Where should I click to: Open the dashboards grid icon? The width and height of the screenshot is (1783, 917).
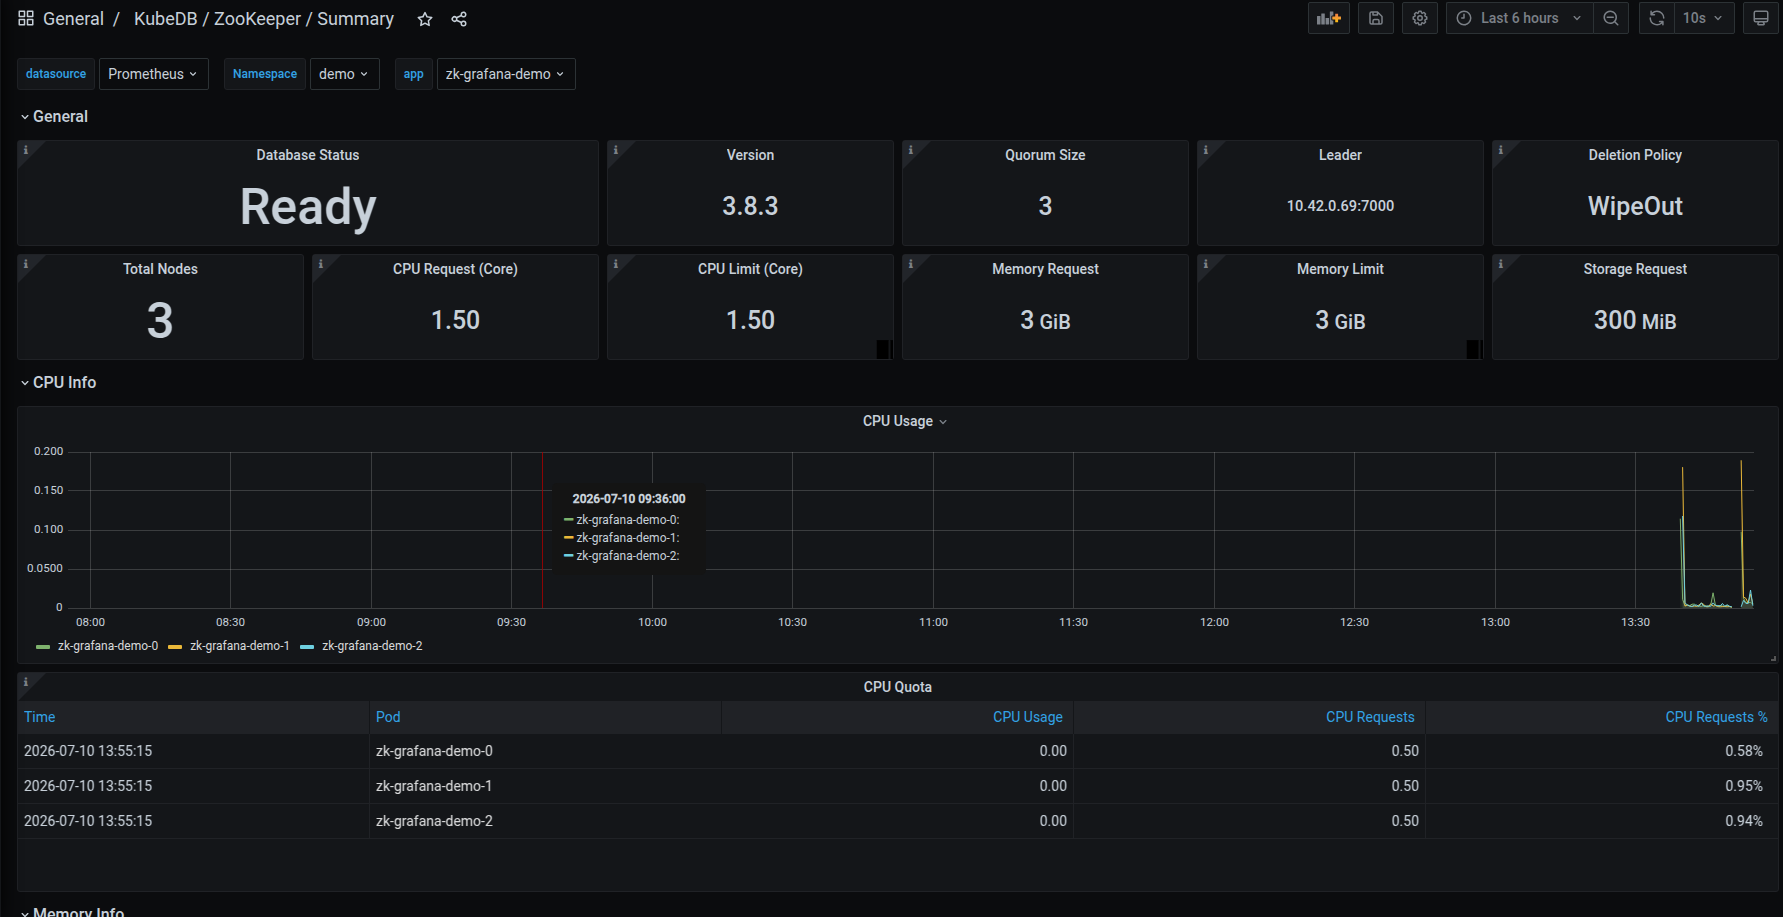pyautogui.click(x=26, y=19)
